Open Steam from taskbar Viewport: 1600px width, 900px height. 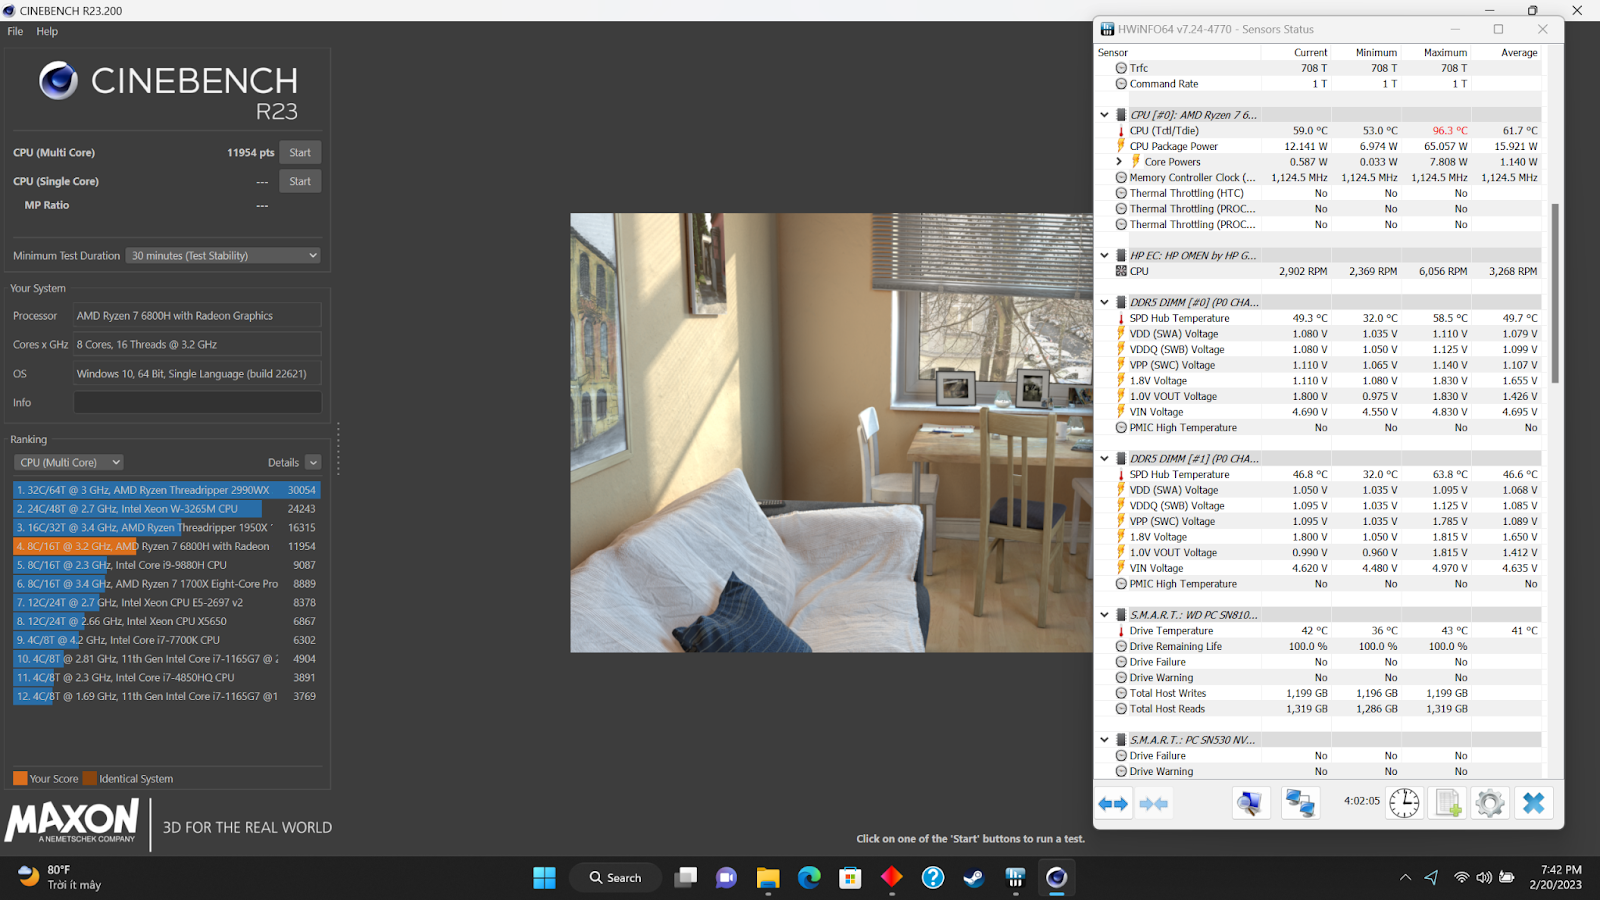click(974, 878)
